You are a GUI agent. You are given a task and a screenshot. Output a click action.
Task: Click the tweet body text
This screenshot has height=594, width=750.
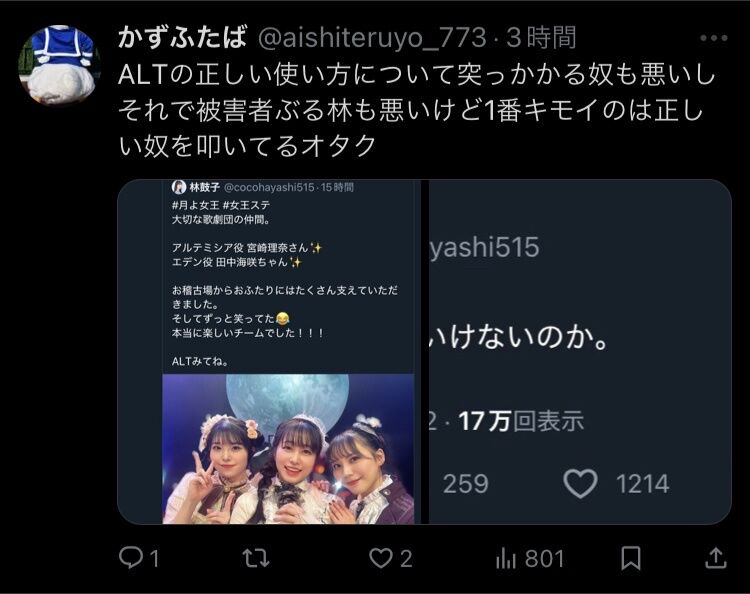(x=416, y=110)
